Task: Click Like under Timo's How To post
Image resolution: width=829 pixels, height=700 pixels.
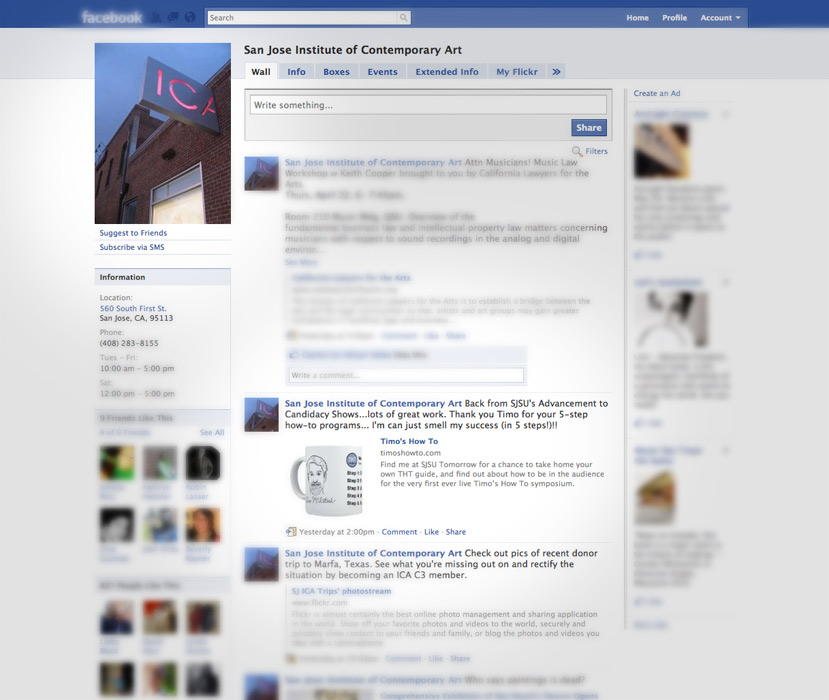Action: (431, 532)
